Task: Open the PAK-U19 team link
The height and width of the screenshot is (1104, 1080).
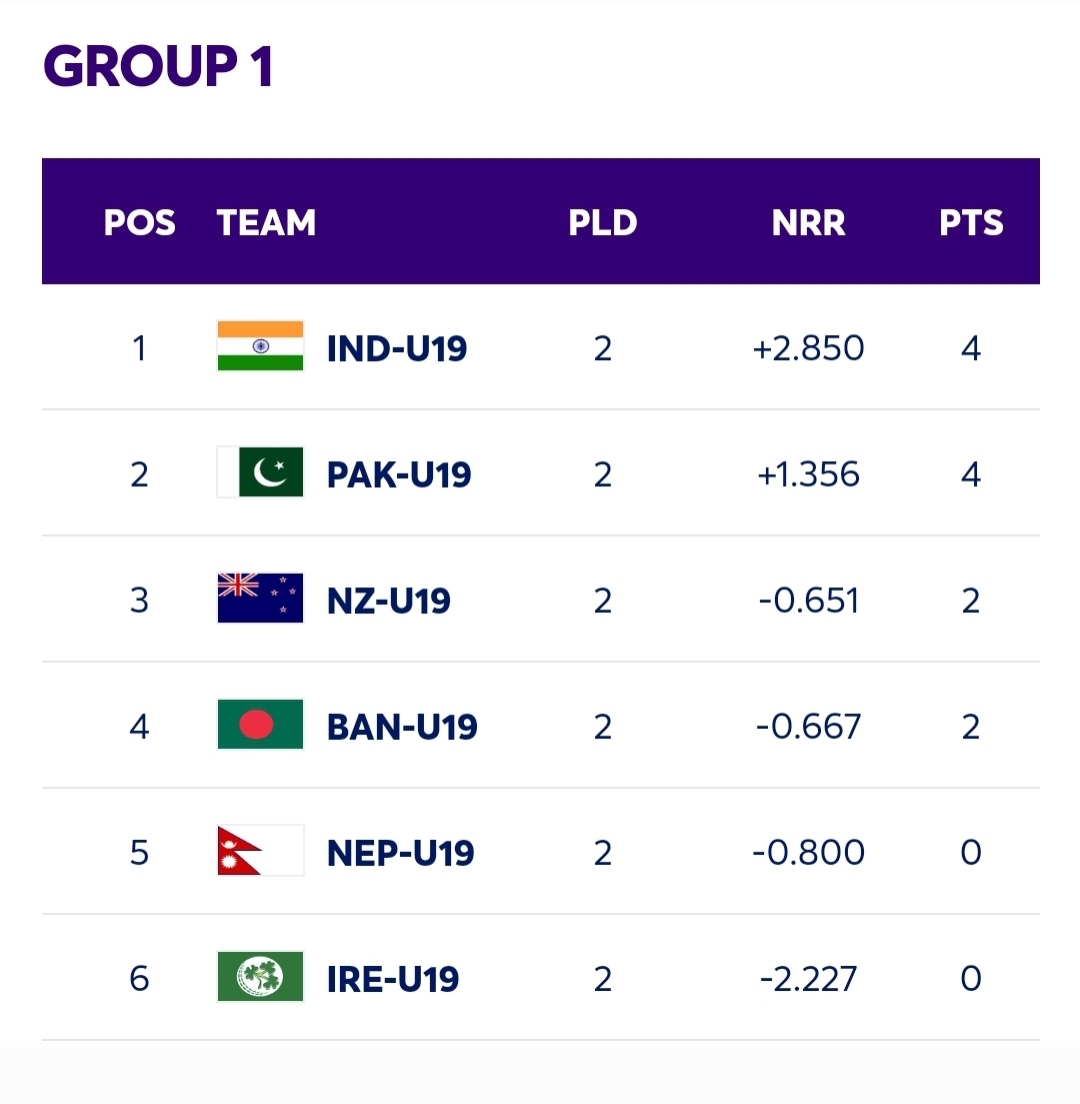Action: tap(398, 475)
